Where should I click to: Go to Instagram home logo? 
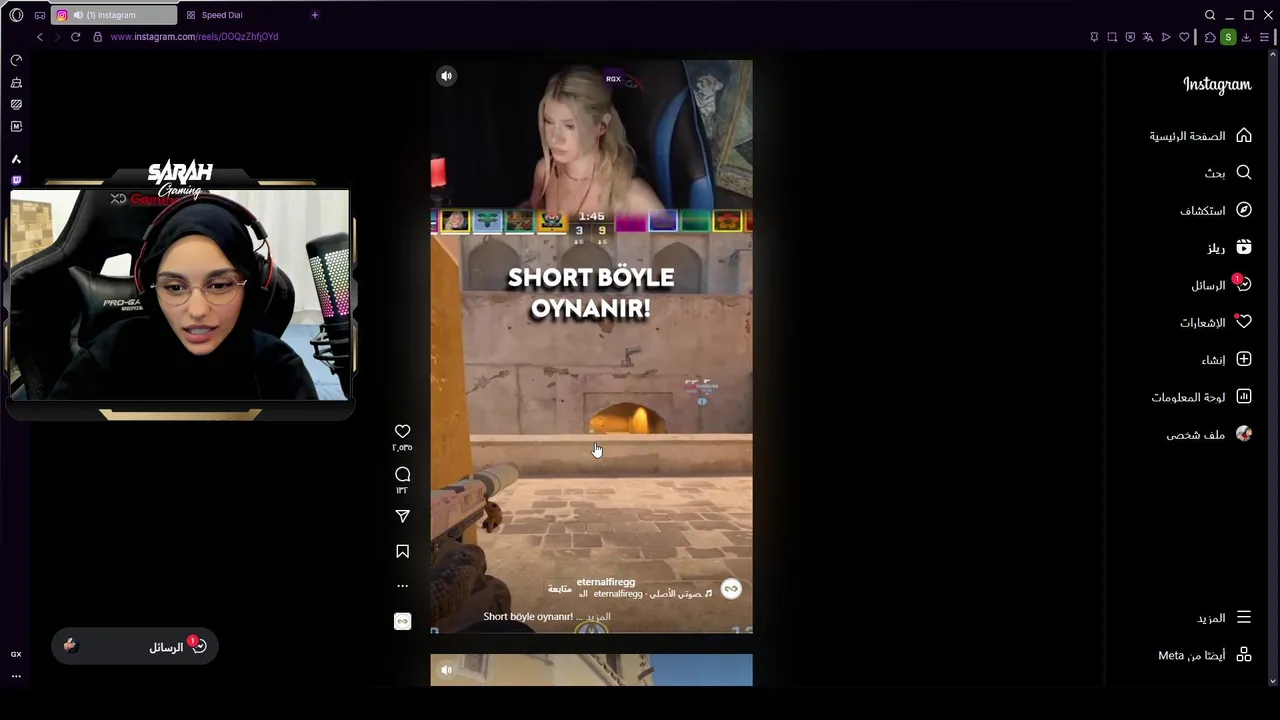pos(1217,85)
